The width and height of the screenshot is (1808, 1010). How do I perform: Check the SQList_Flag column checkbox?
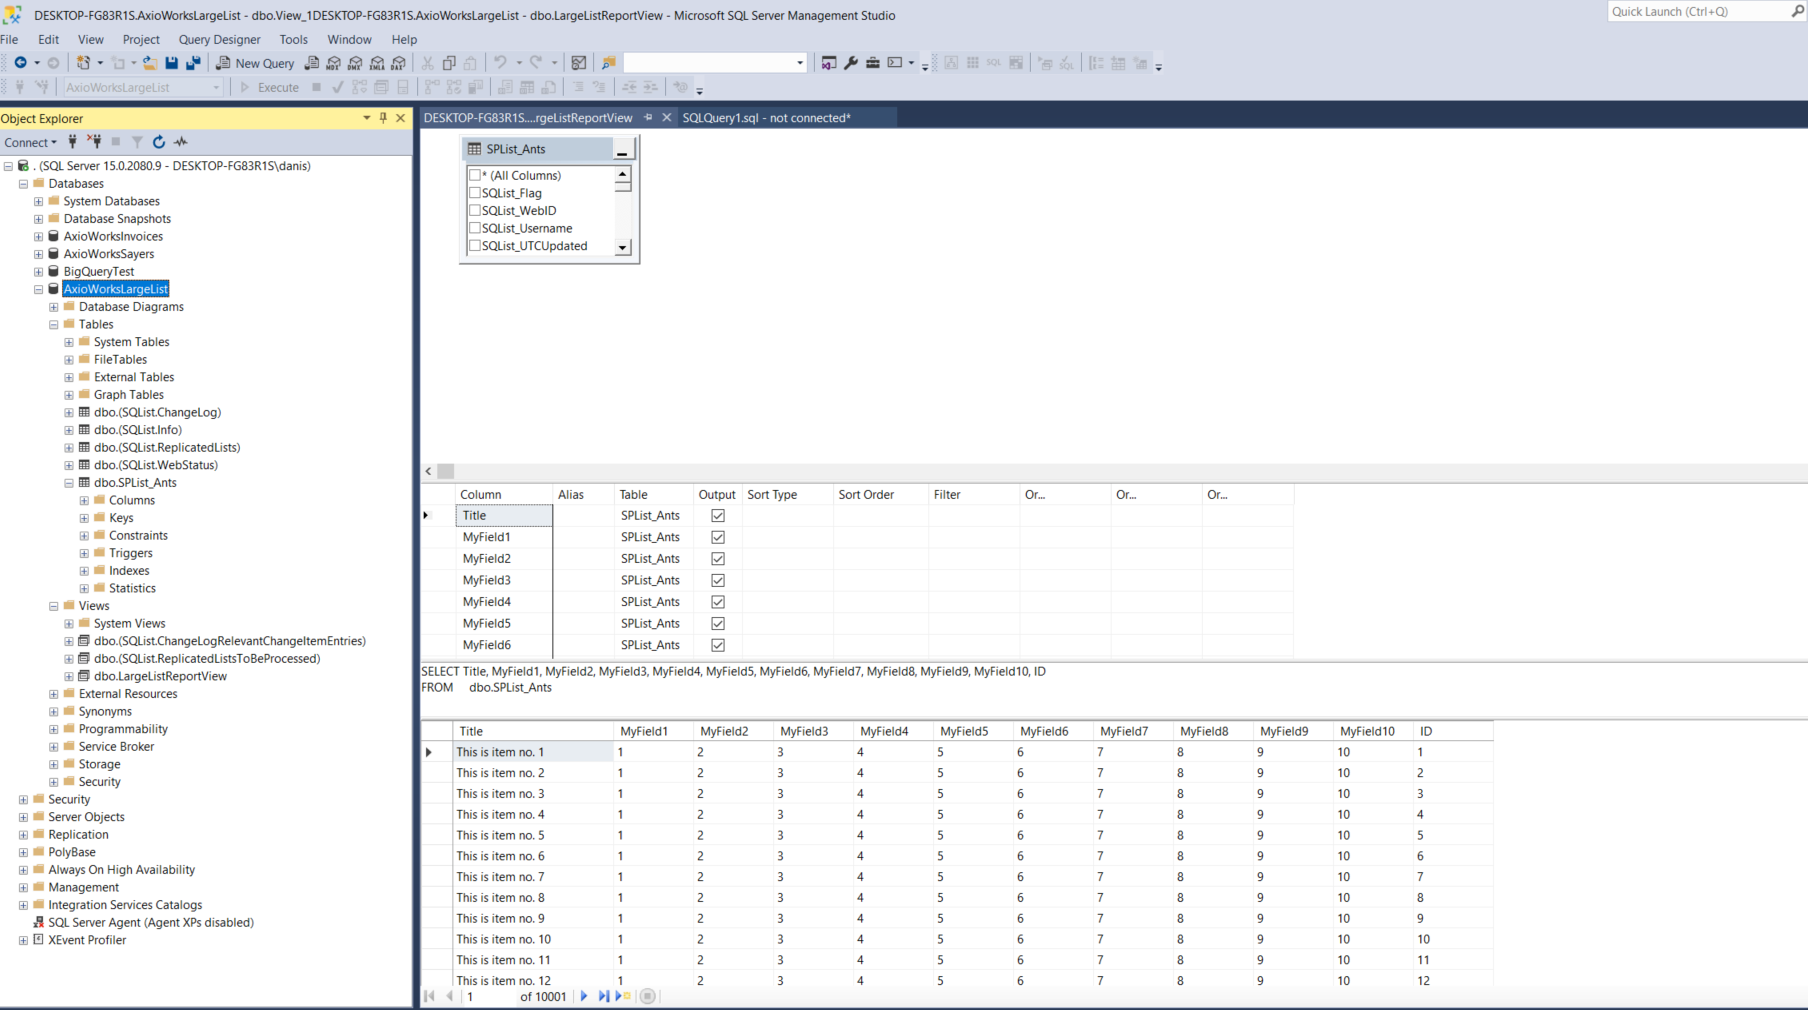pyautogui.click(x=475, y=193)
